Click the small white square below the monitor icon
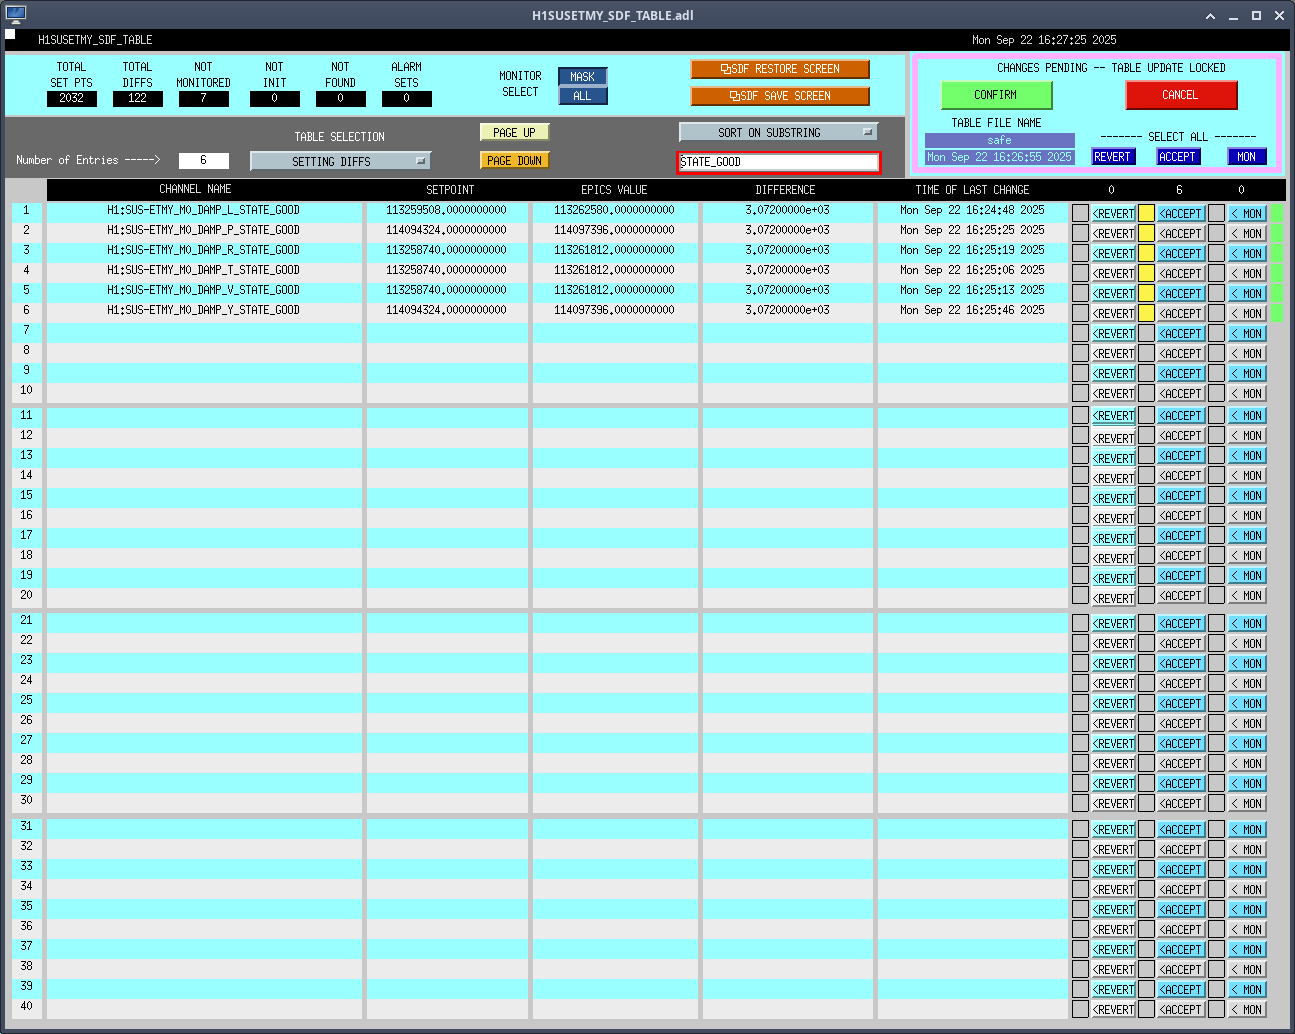This screenshot has width=1295, height=1034. tap(10, 35)
